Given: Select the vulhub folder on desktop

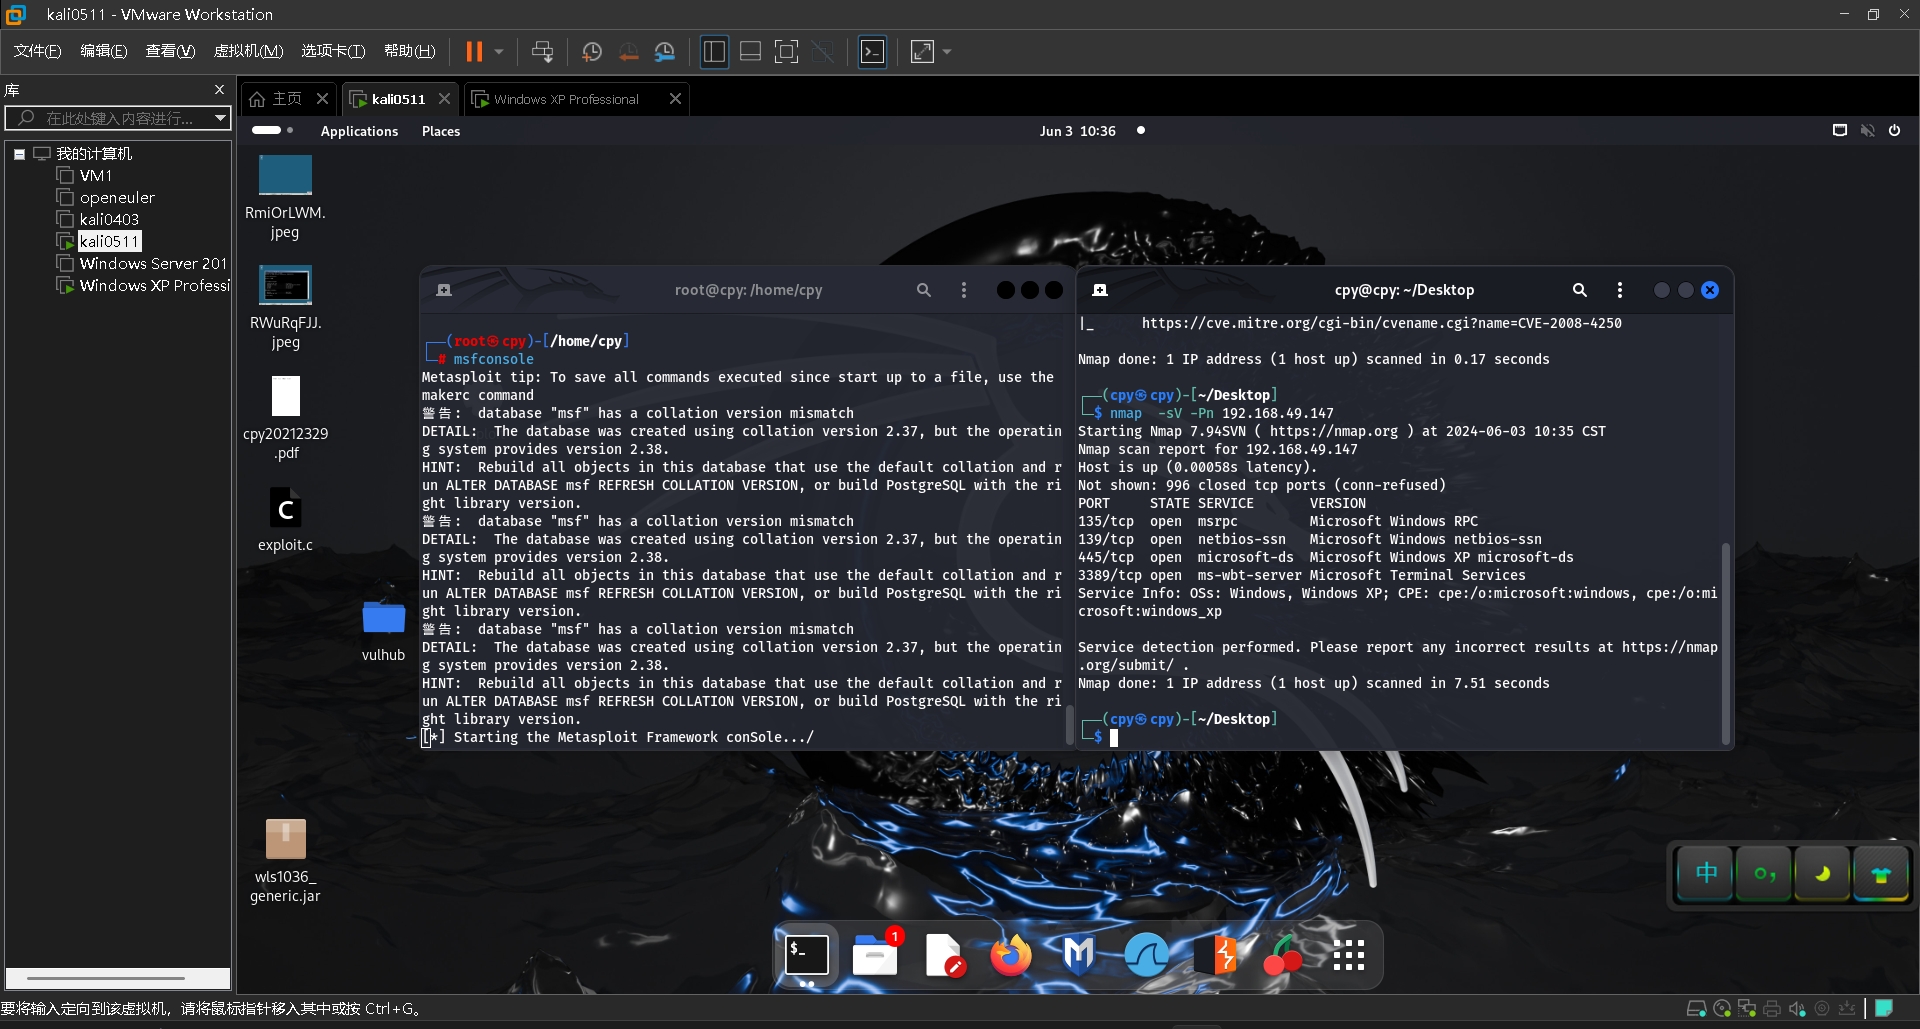Looking at the screenshot, I should (x=383, y=630).
